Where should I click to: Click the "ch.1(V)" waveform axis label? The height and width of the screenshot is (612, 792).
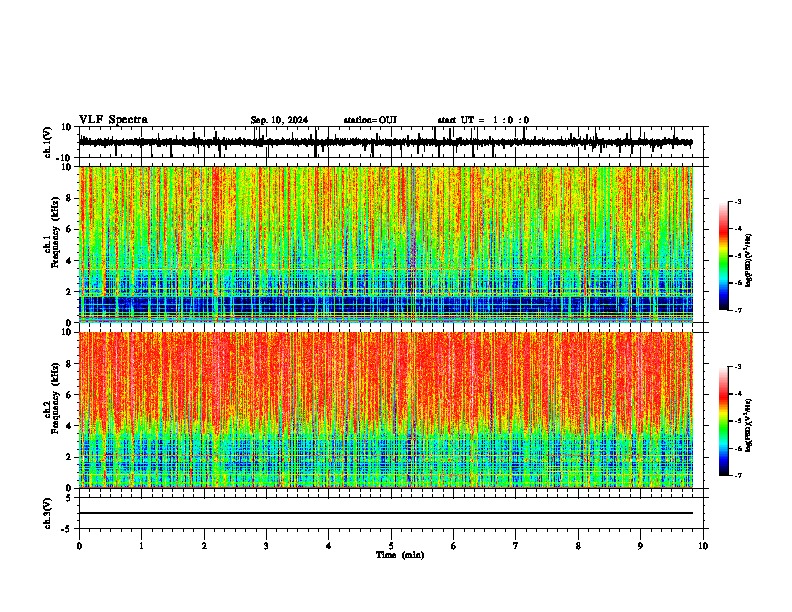48,142
